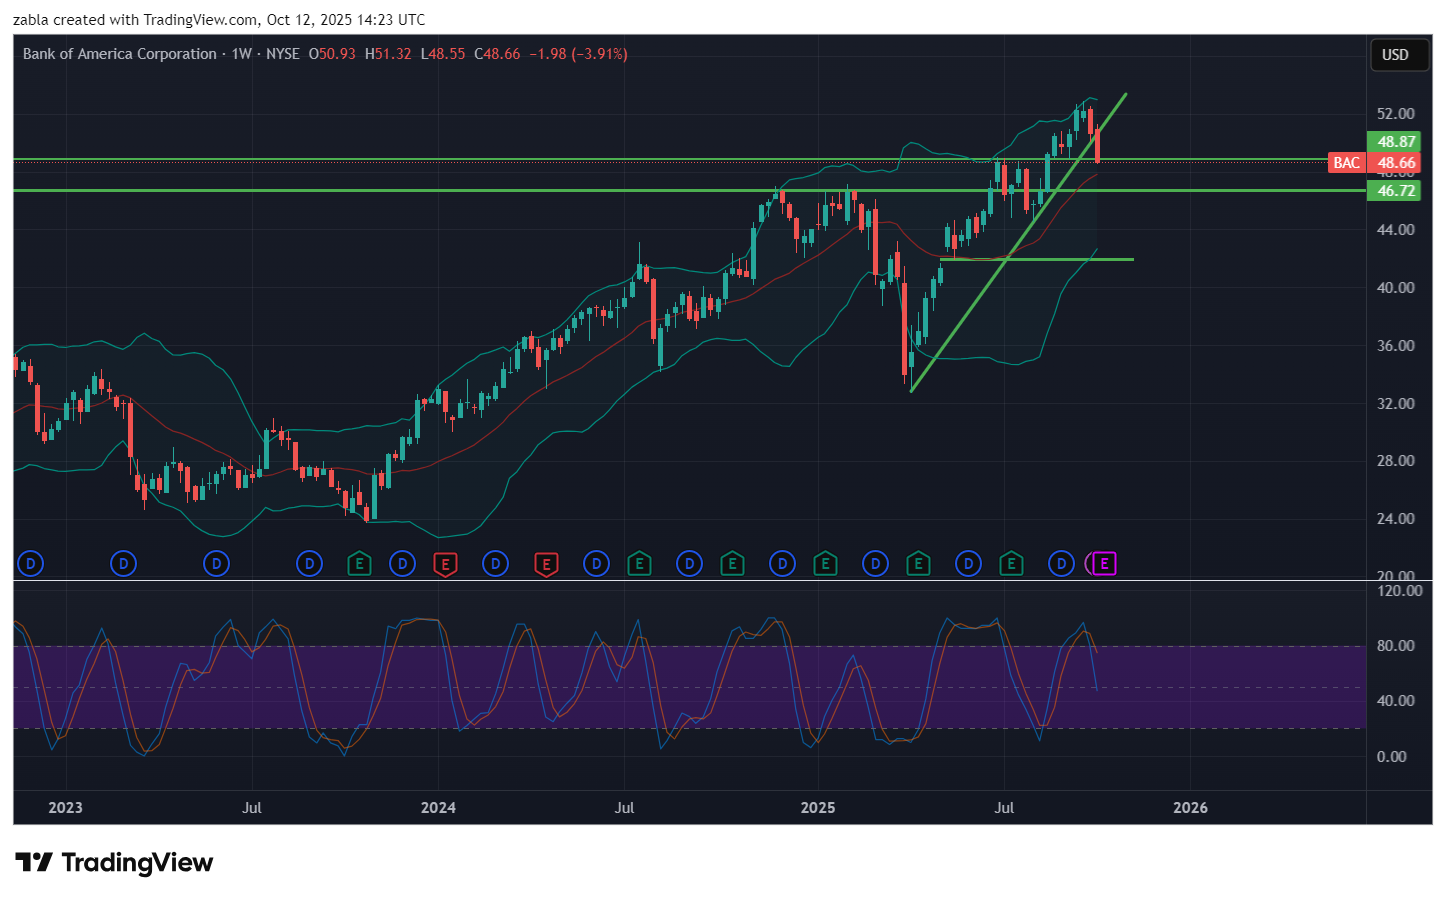Click the NYSE exchange label in header

tap(283, 54)
